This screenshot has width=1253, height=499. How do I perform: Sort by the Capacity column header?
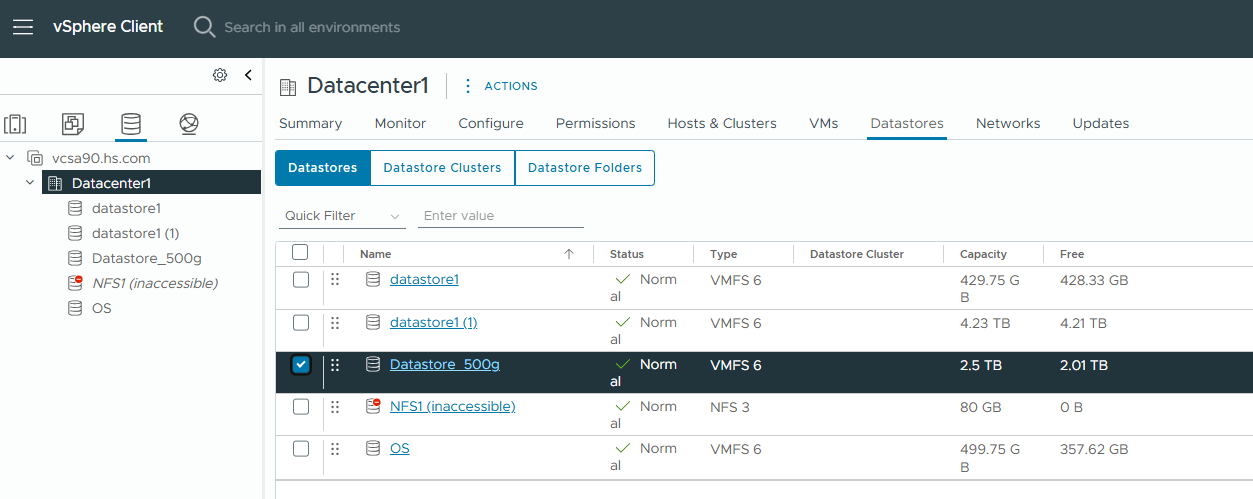point(983,254)
